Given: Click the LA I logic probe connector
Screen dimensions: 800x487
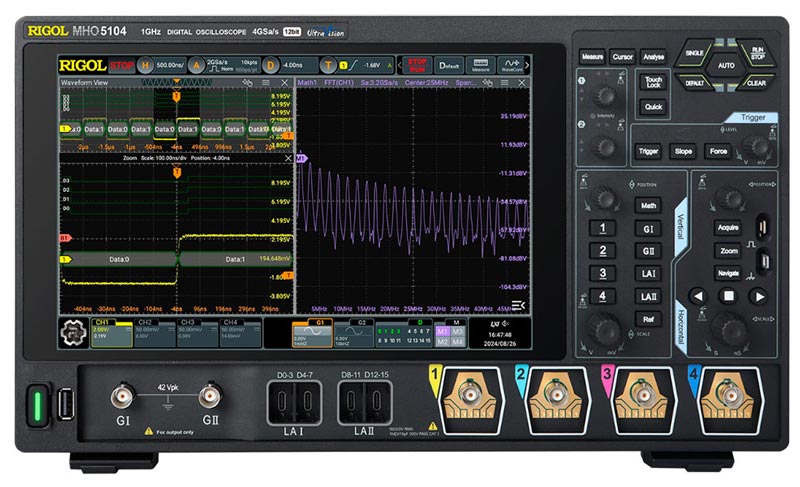Looking at the screenshot, I should [294, 402].
